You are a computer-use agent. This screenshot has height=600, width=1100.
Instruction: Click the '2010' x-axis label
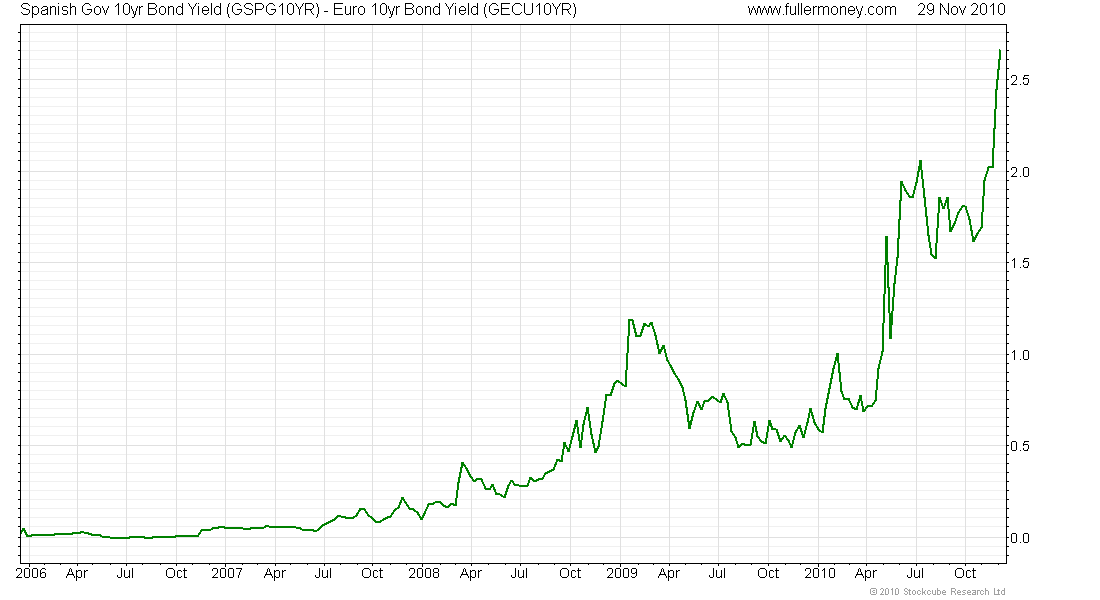click(819, 573)
